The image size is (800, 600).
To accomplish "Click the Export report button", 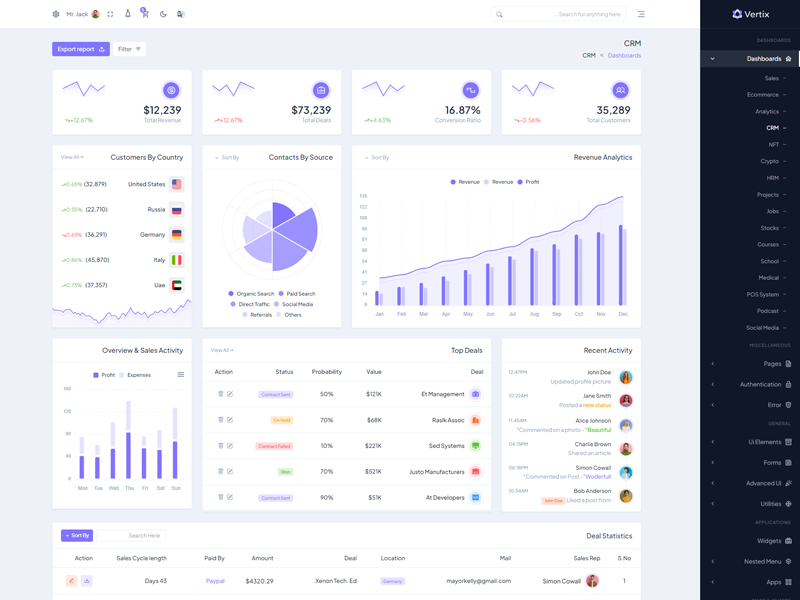I will tap(81, 49).
